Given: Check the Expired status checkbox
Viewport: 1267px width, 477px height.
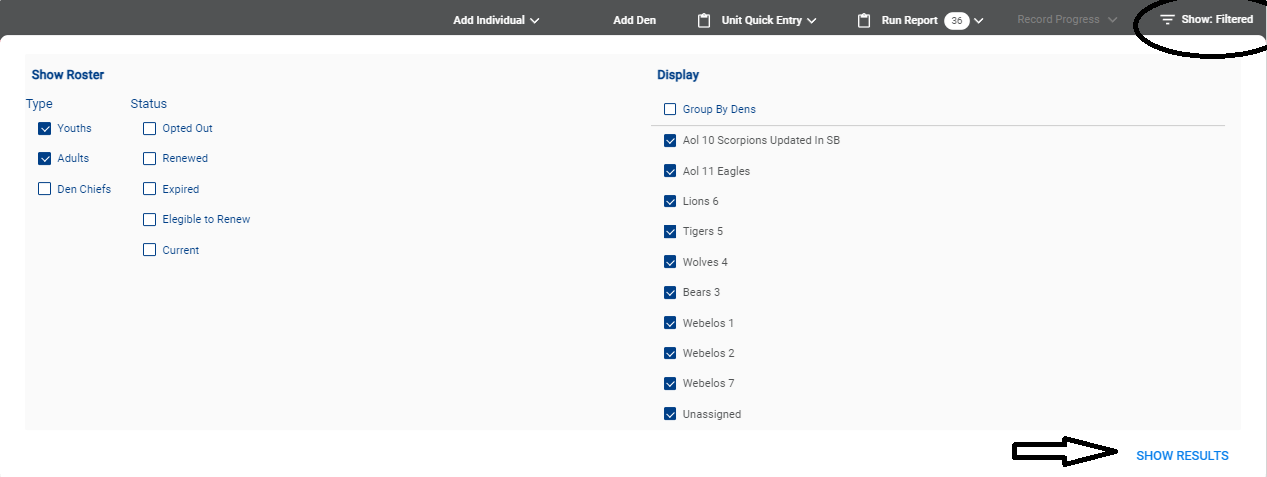Looking at the screenshot, I should point(150,189).
